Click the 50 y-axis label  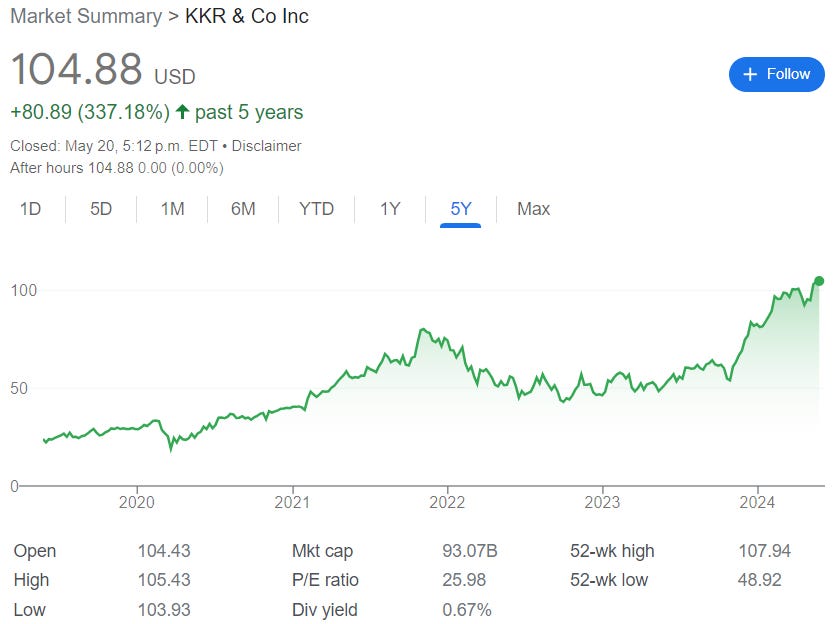[x=19, y=388]
